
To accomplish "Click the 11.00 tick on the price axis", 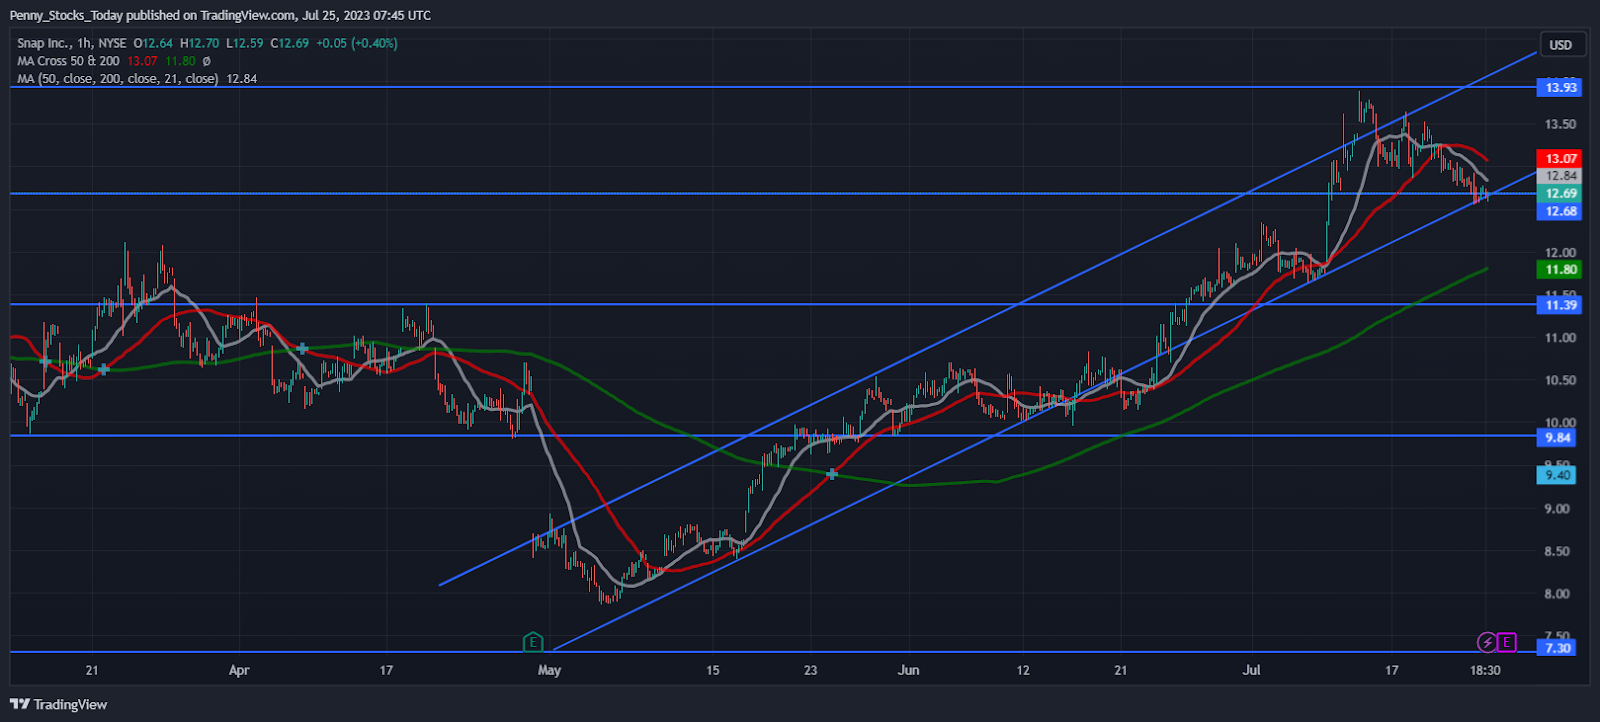I will tap(1560, 338).
